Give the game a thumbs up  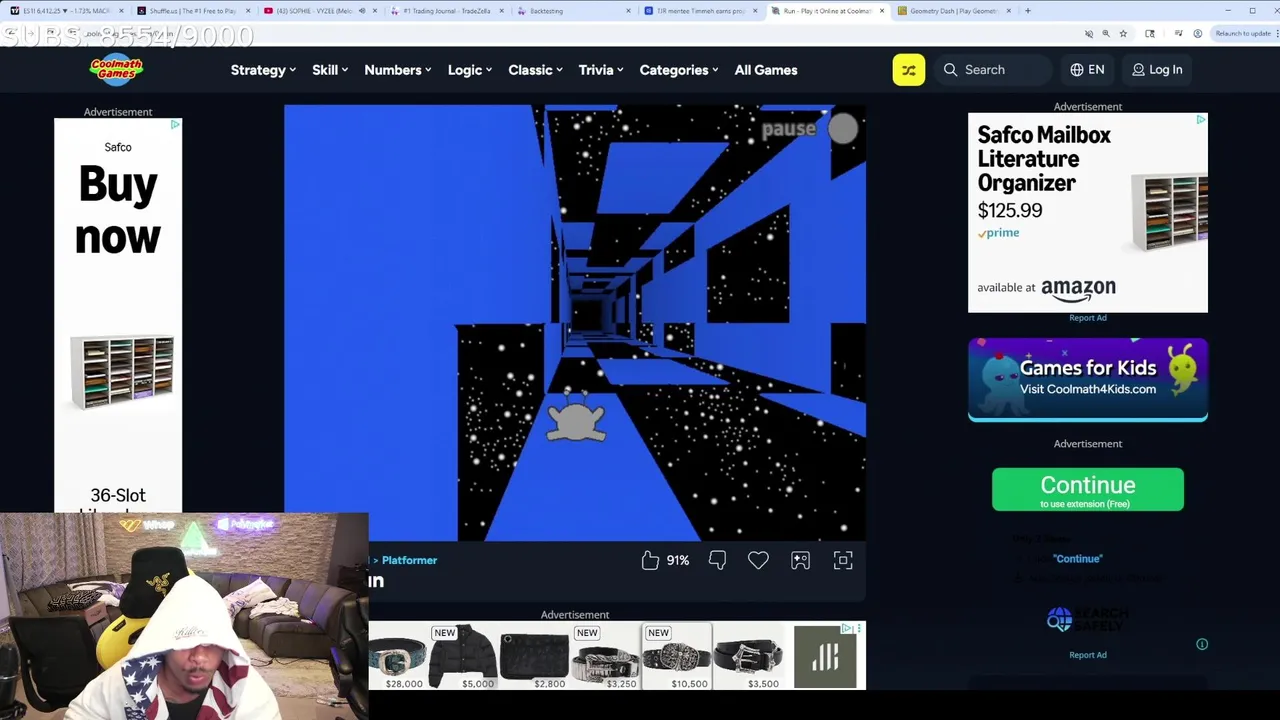650,561
